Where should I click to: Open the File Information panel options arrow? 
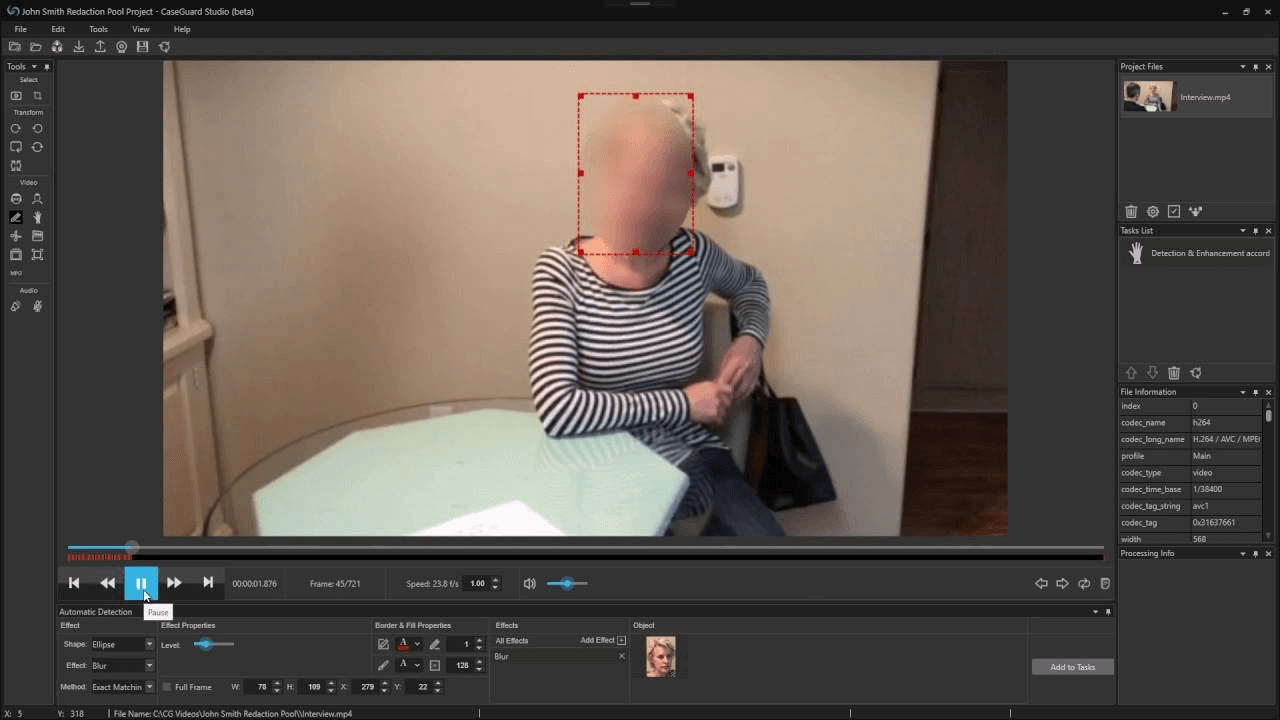tap(1243, 392)
